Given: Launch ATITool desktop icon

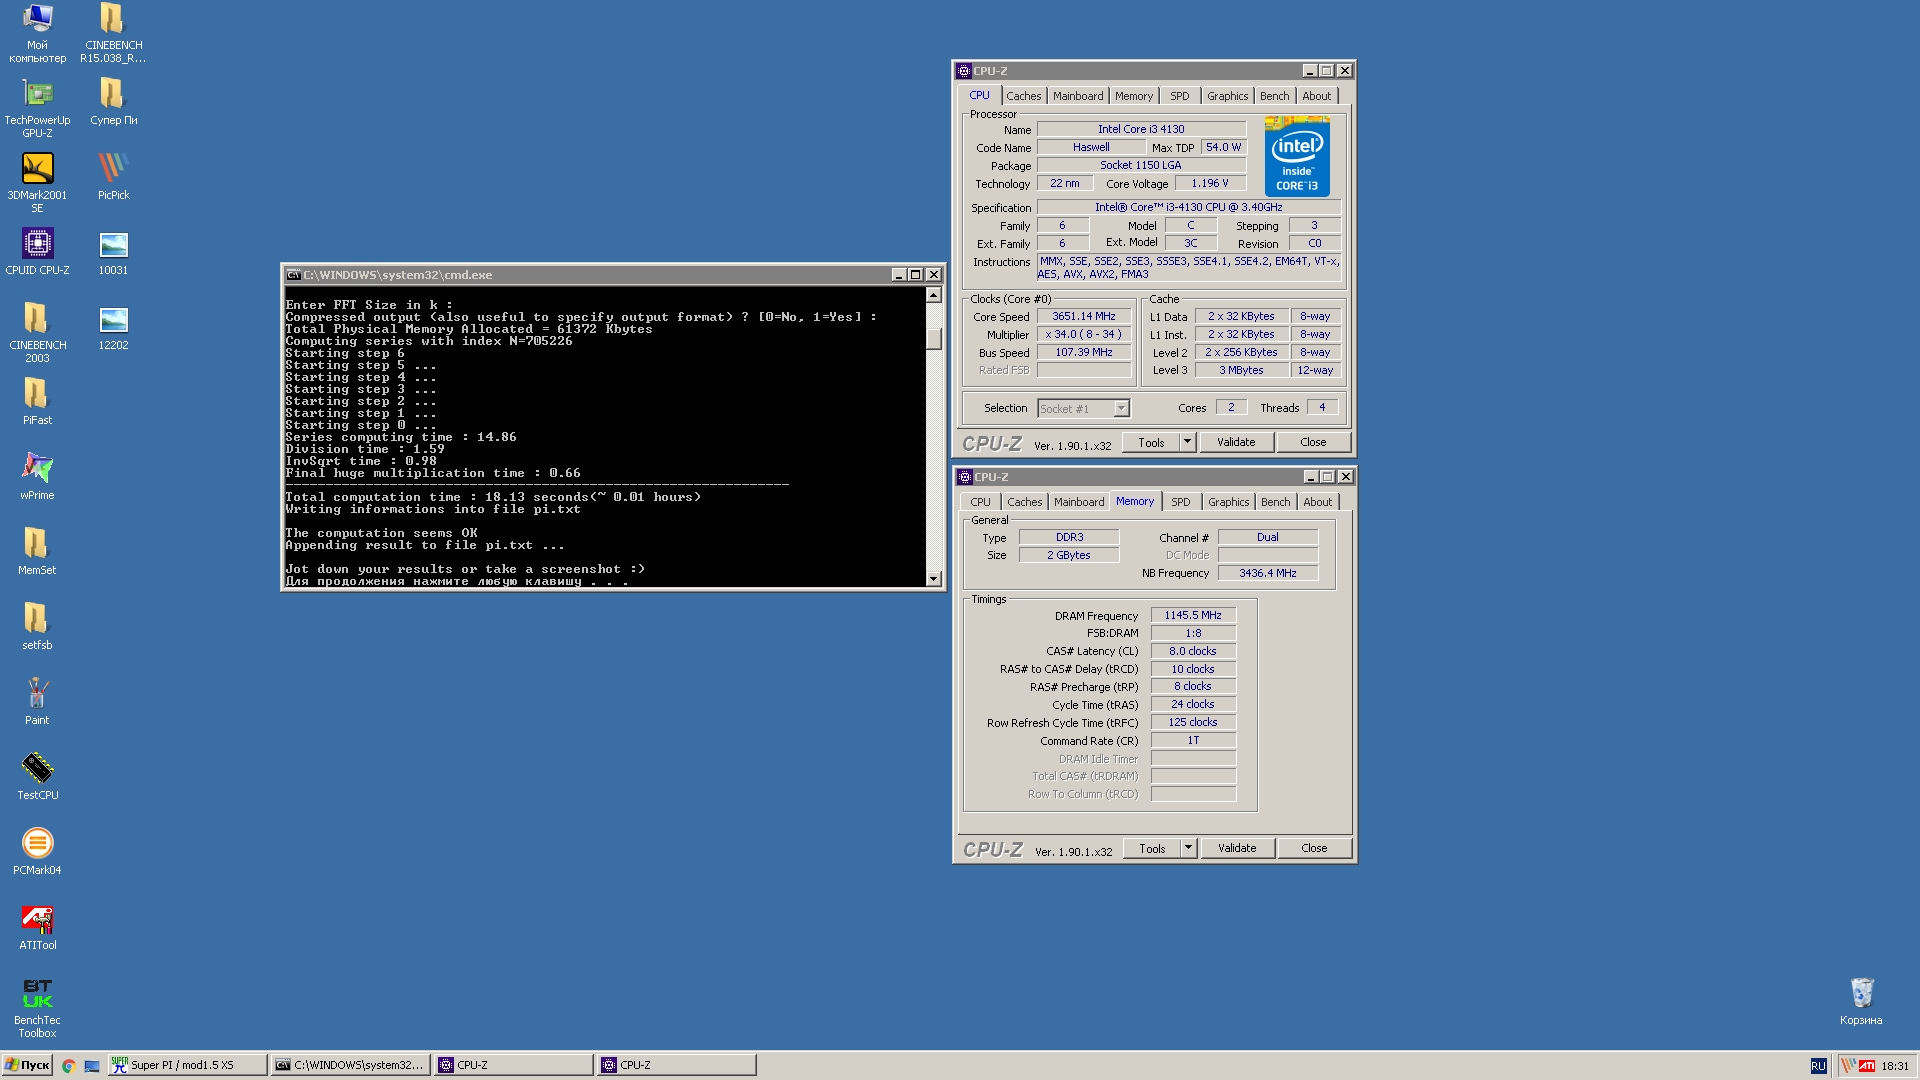Looking at the screenshot, I should coord(37,926).
